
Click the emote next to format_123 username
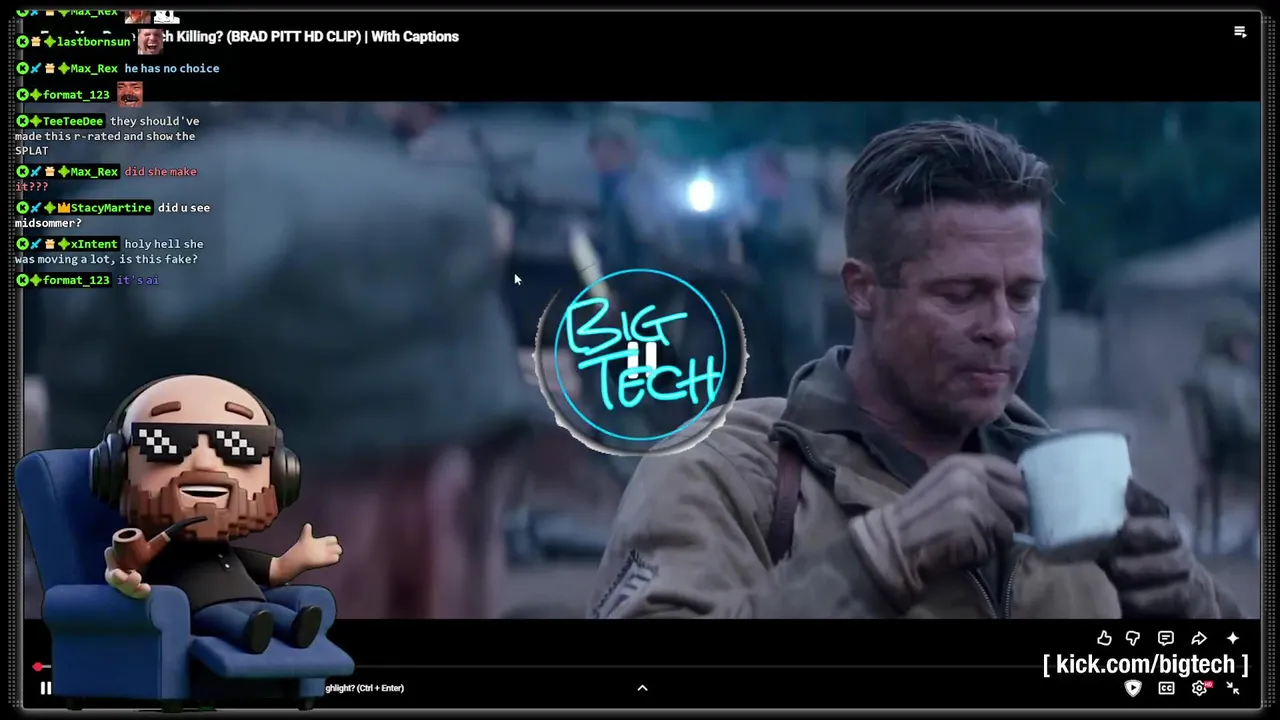click(x=130, y=94)
